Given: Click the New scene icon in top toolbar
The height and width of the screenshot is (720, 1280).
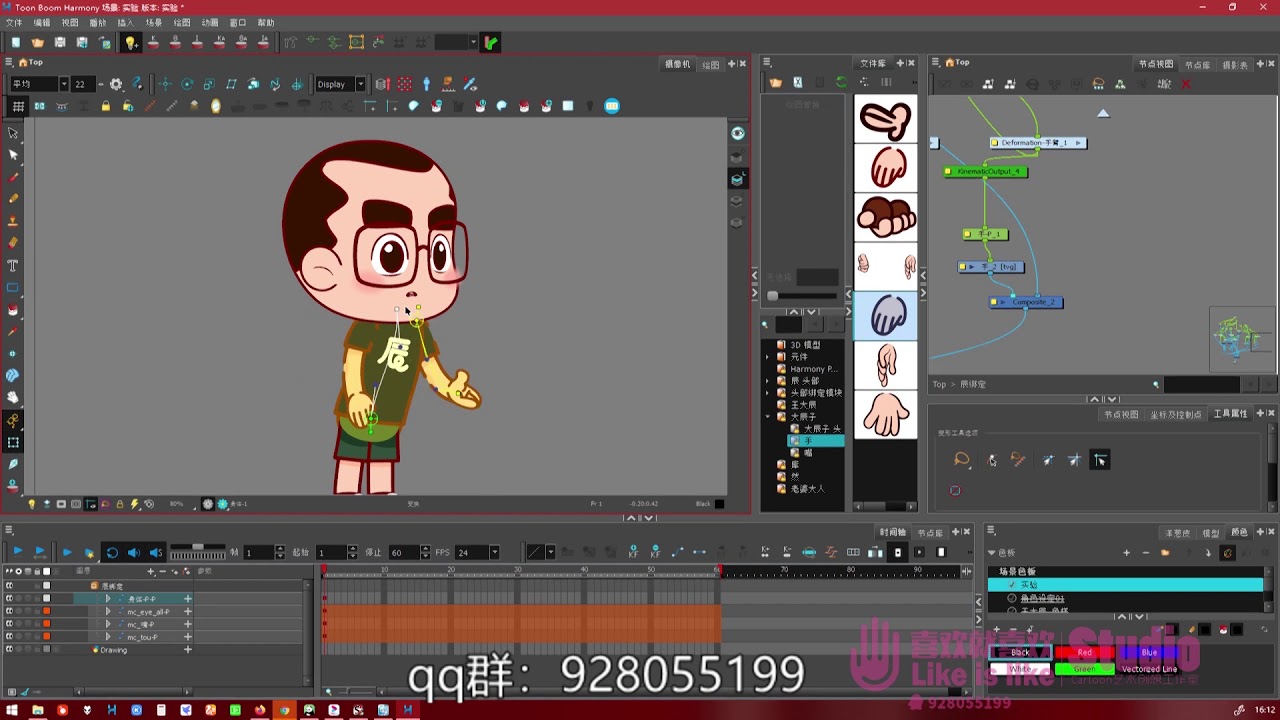Looking at the screenshot, I should 16,42.
